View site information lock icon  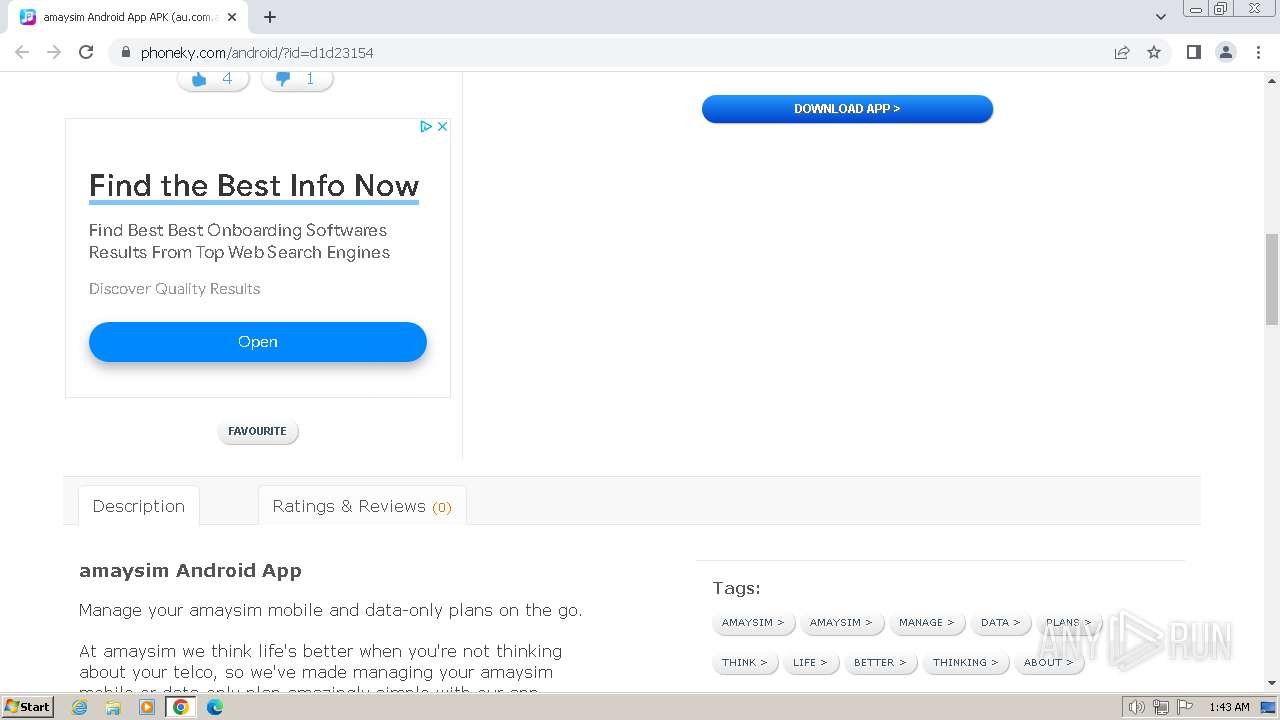click(125, 52)
